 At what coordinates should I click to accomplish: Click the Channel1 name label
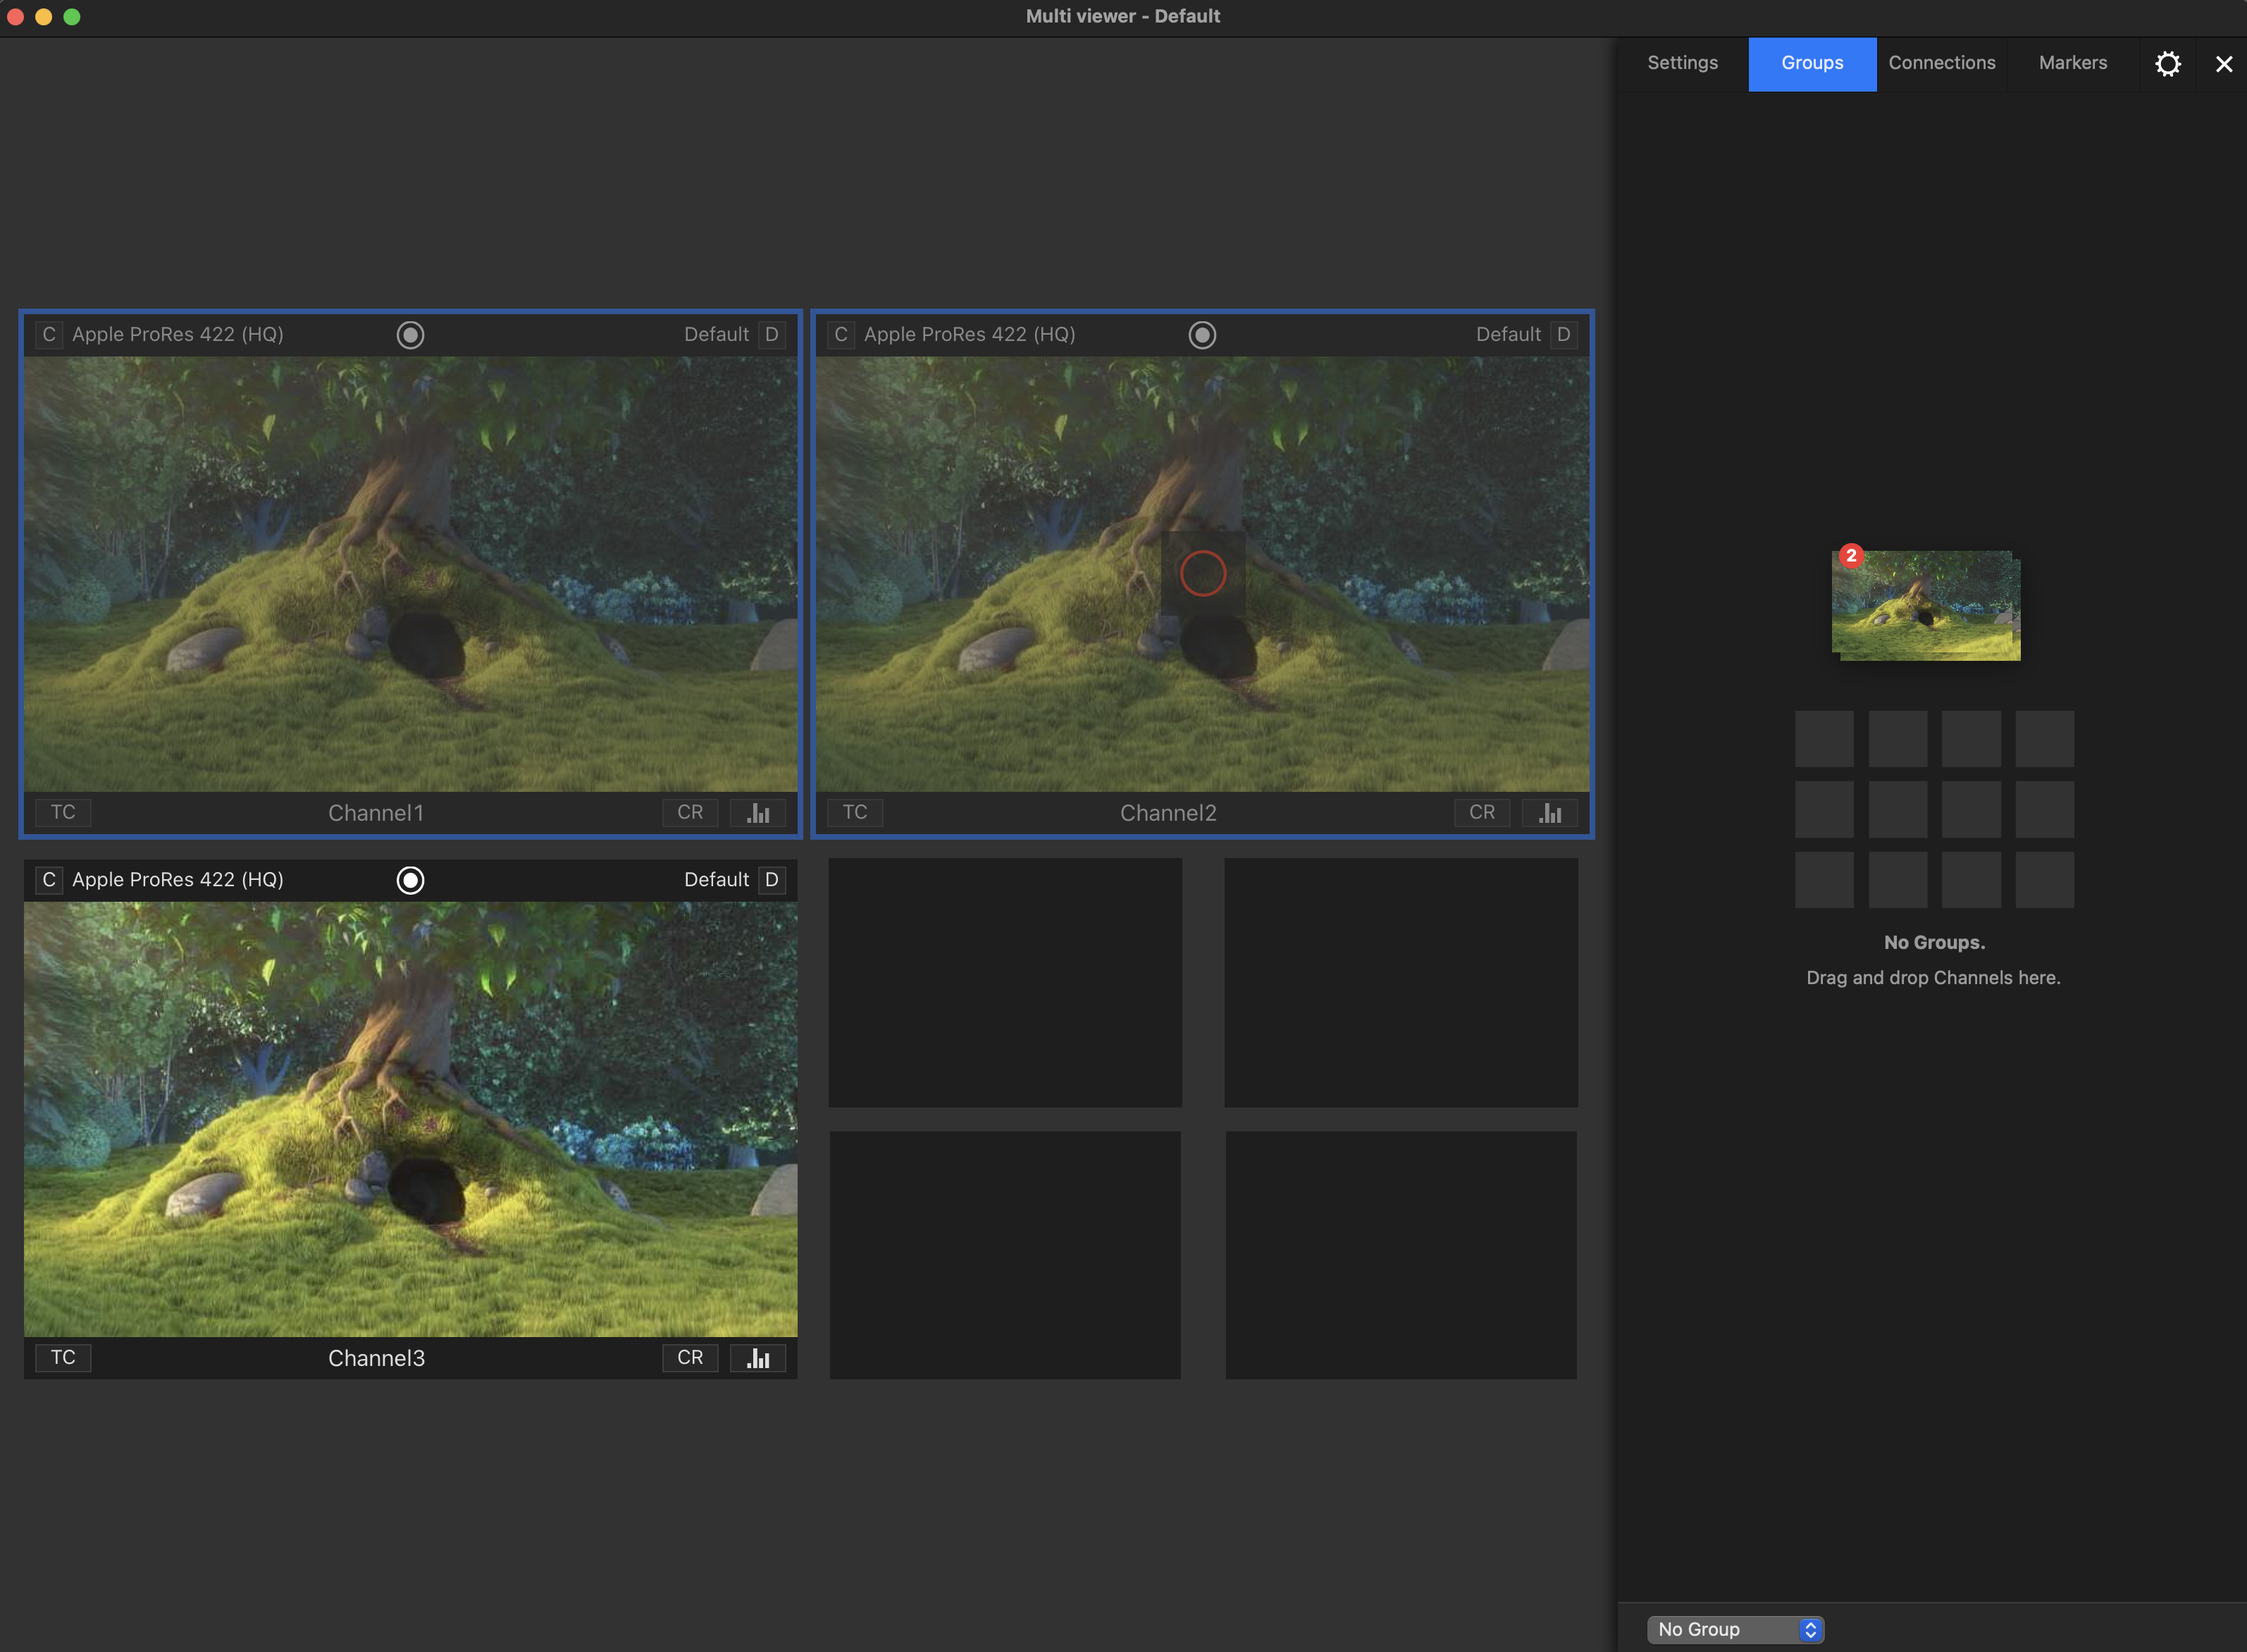[376, 813]
